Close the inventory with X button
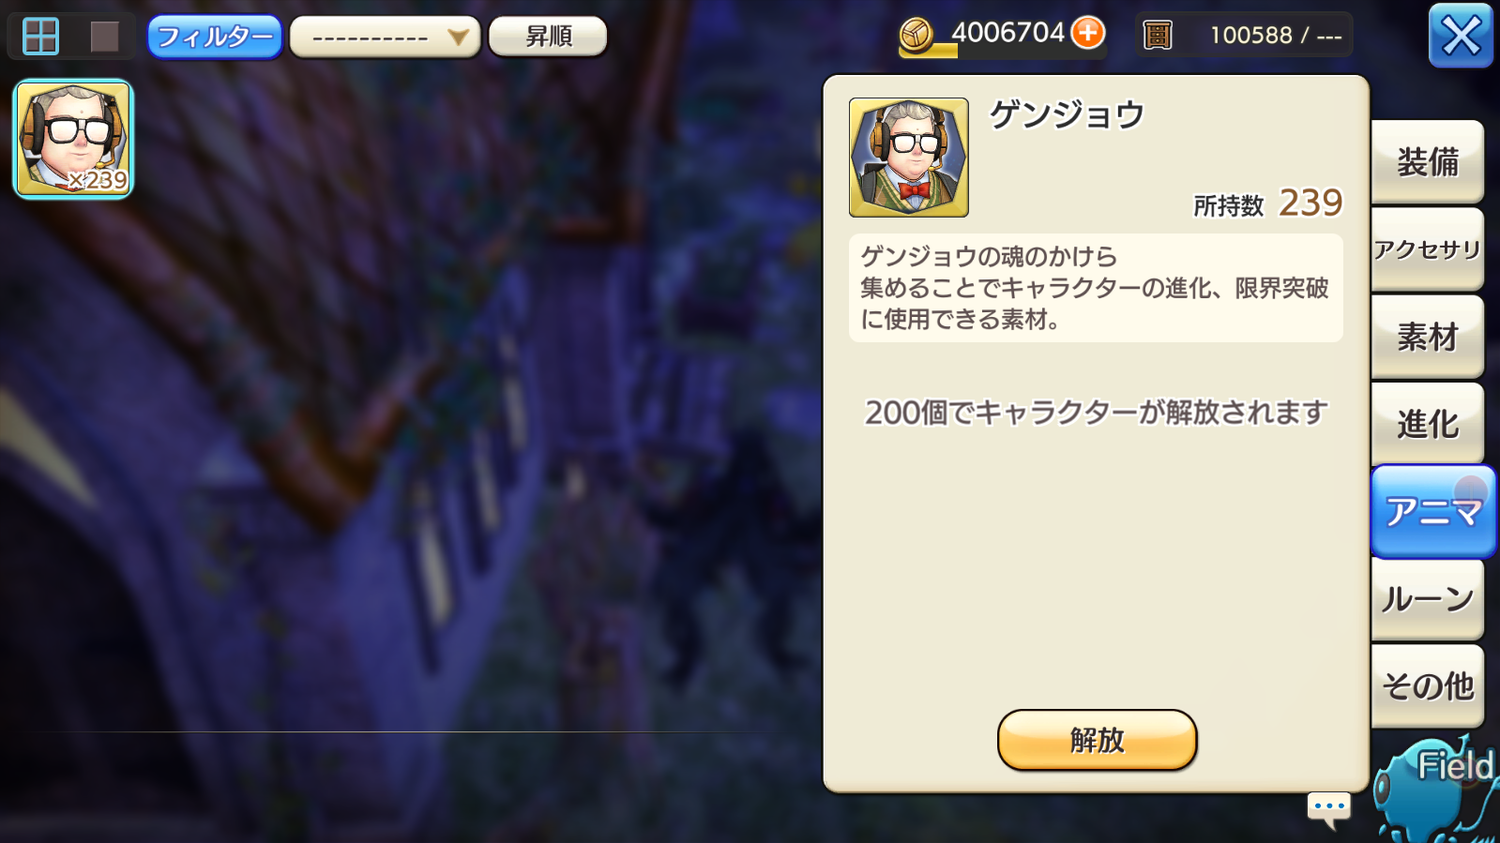 click(x=1460, y=36)
